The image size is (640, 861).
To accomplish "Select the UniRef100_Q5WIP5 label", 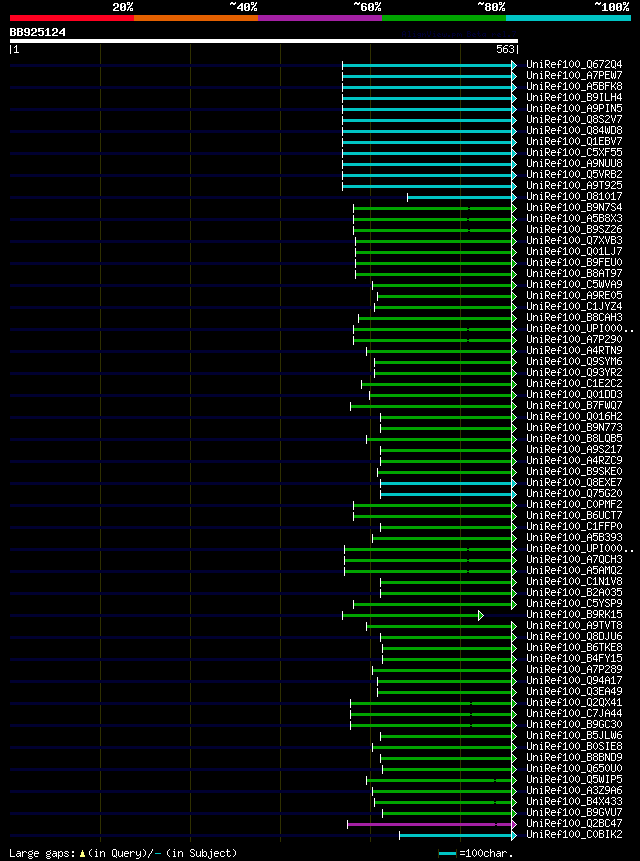I will (x=574, y=779).
